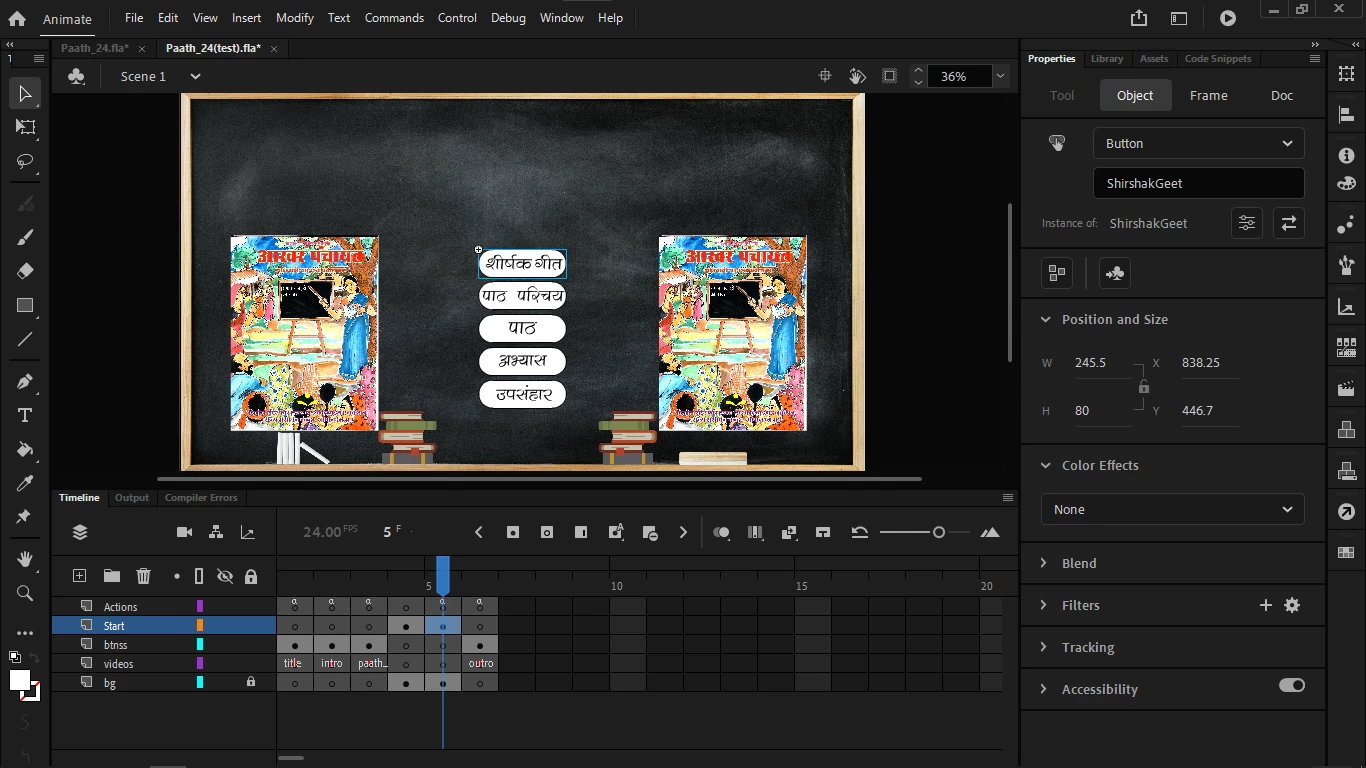
Task: Click the Center Stage icon
Action: click(x=825, y=76)
